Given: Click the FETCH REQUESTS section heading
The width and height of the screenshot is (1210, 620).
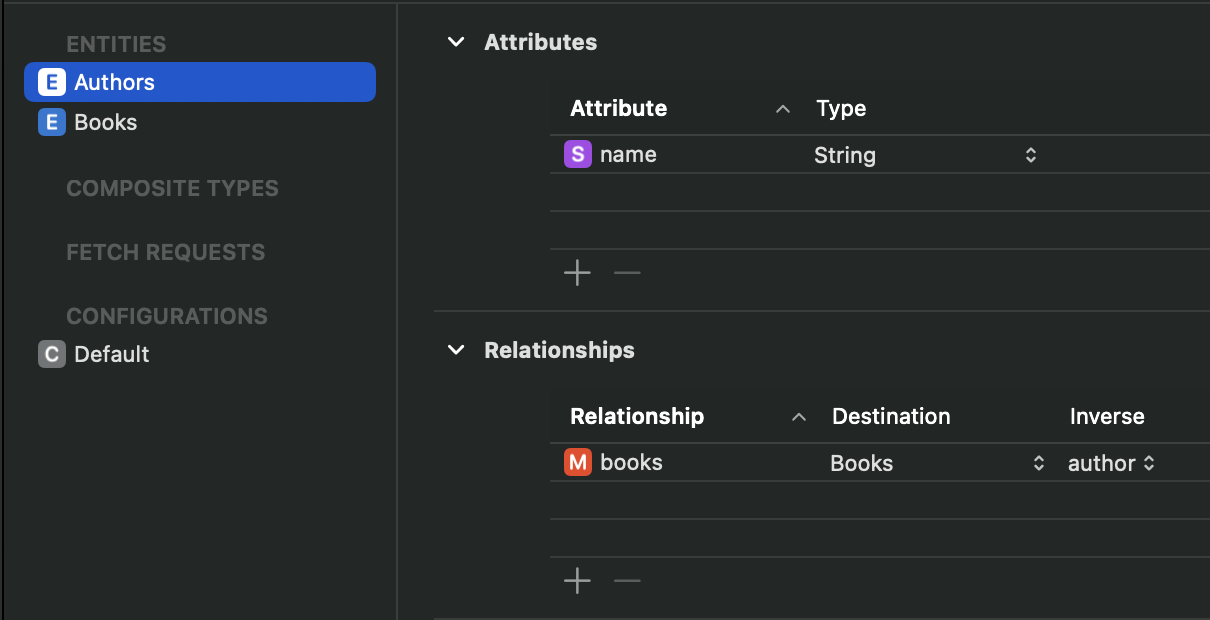Looking at the screenshot, I should click(165, 252).
